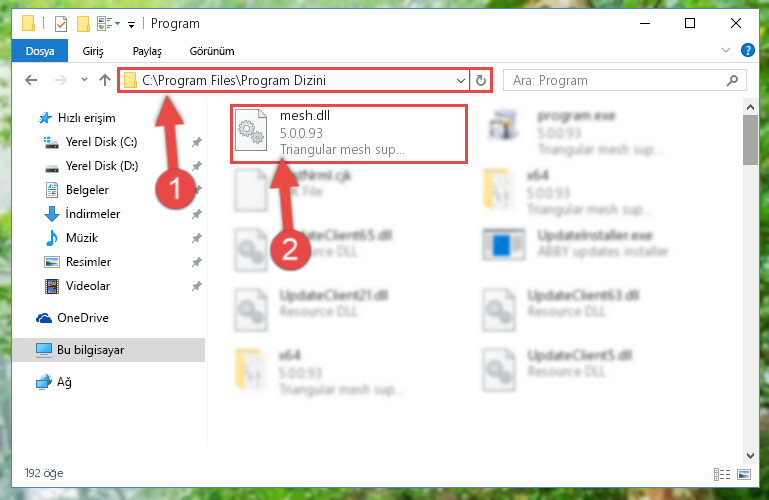Switch to details view layout icon

(x=721, y=474)
